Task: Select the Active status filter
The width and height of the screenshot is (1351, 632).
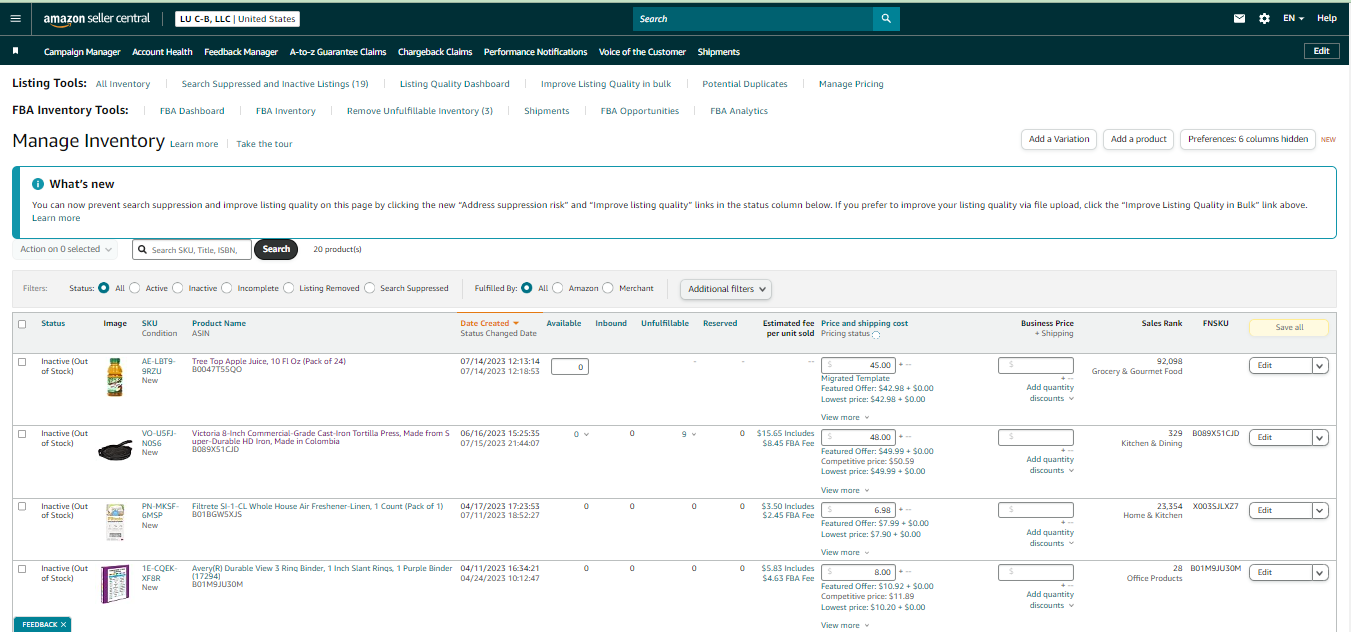Action: click(135, 288)
